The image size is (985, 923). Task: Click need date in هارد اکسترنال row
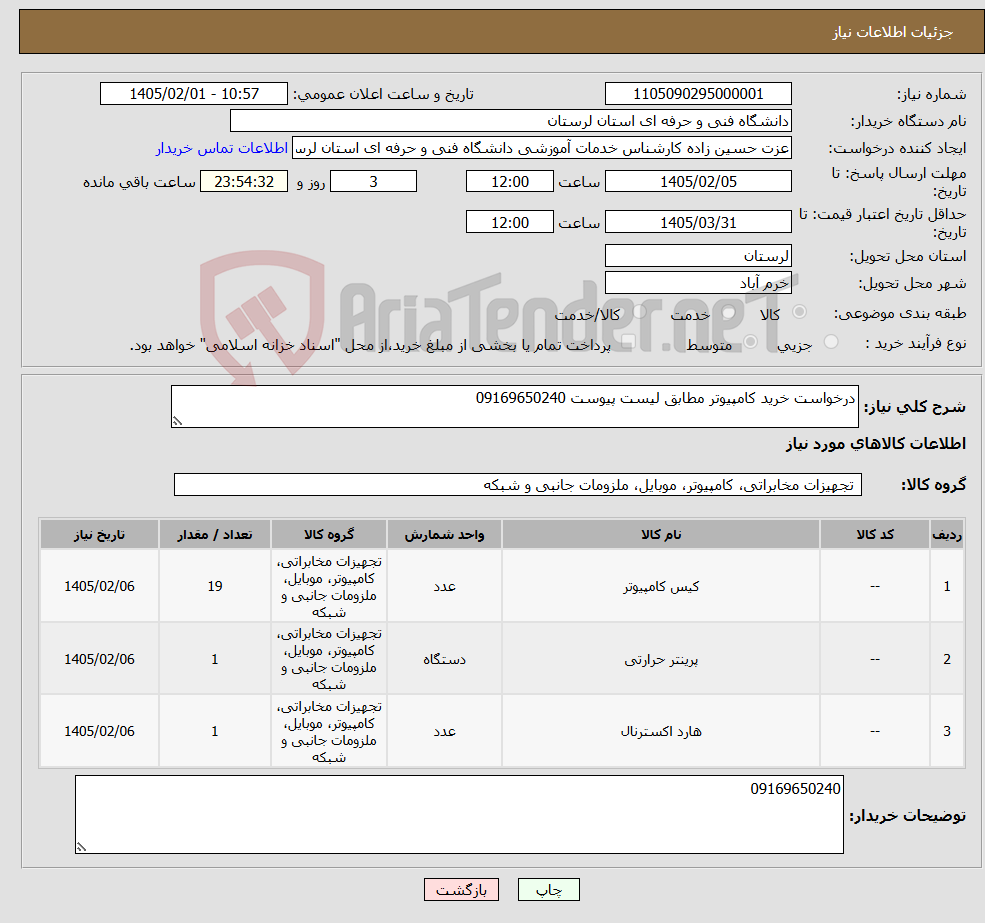click(x=99, y=731)
